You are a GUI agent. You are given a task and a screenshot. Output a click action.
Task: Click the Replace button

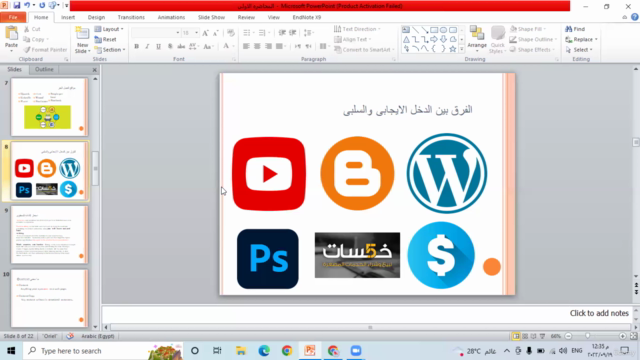click(x=582, y=39)
